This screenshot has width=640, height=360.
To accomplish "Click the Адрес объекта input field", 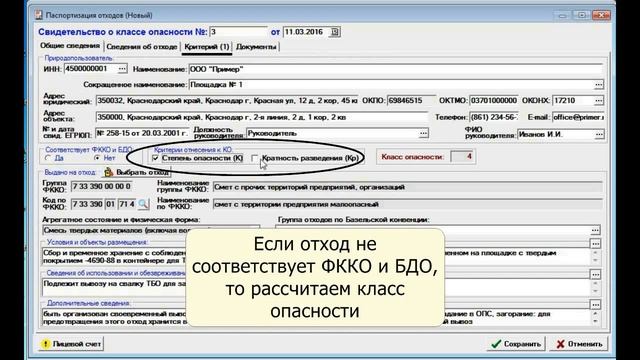I will pyautogui.click(x=262, y=117).
